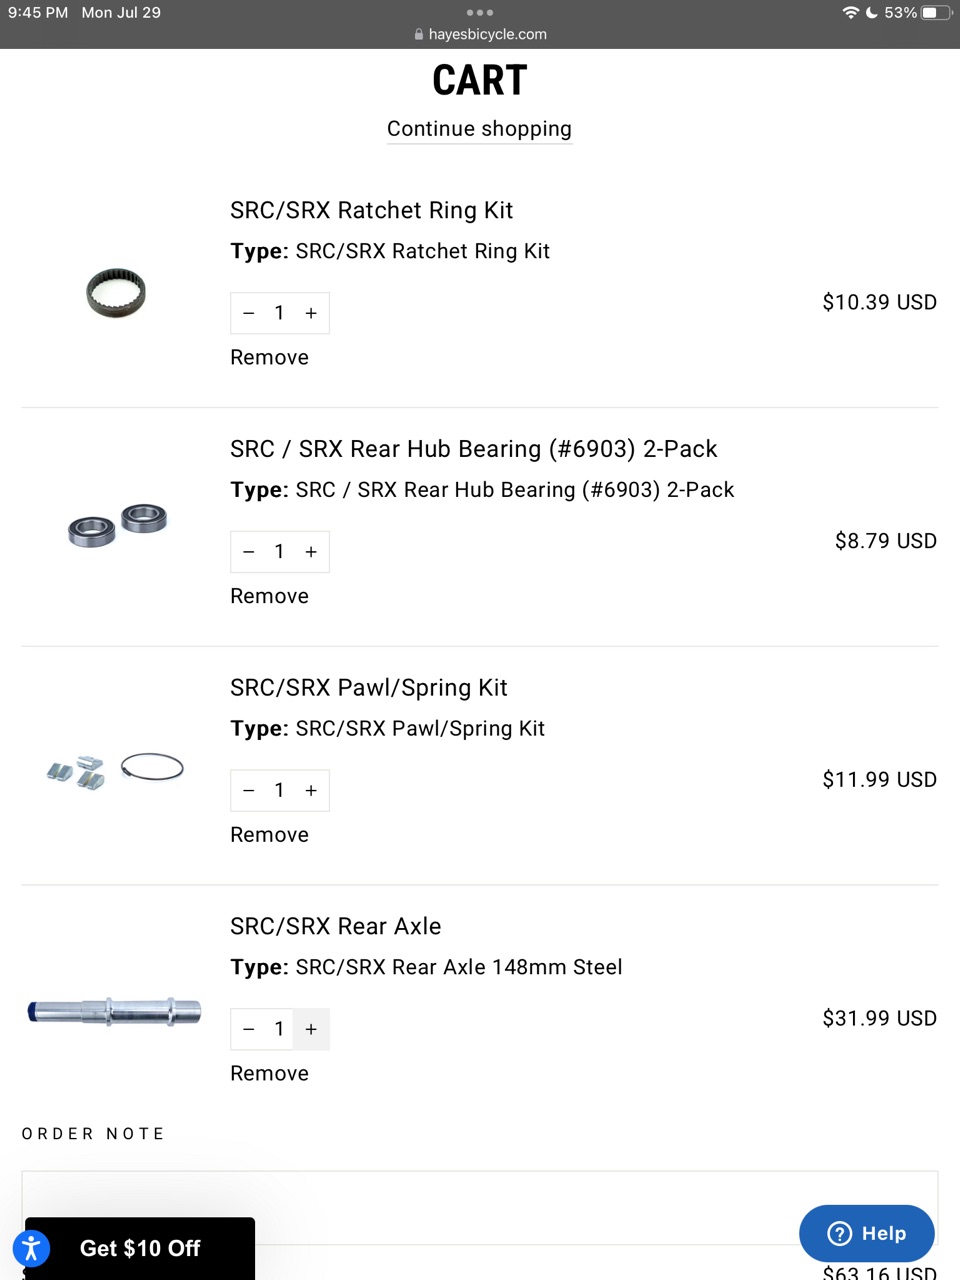Increase Rear Axle quantity with plus
This screenshot has height=1280, width=960.
tap(311, 1029)
